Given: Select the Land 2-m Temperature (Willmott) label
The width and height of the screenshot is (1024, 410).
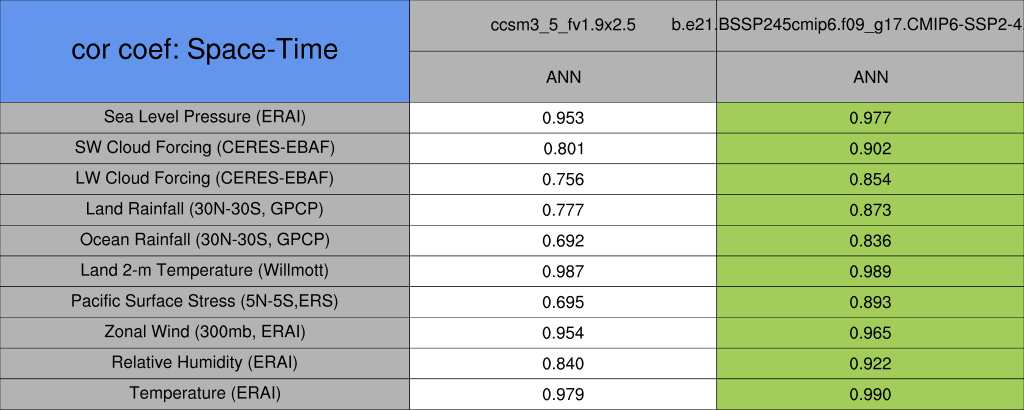Looking at the screenshot, I should click(x=204, y=271).
